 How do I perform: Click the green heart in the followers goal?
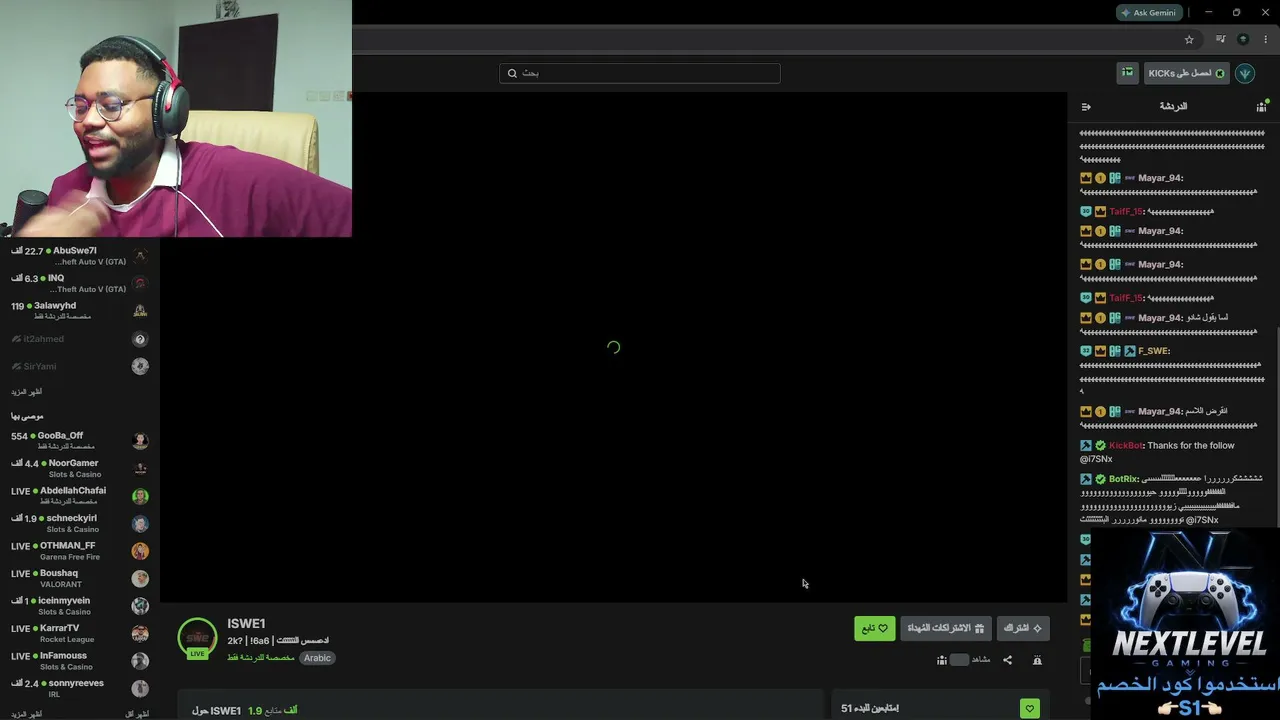tap(1029, 709)
